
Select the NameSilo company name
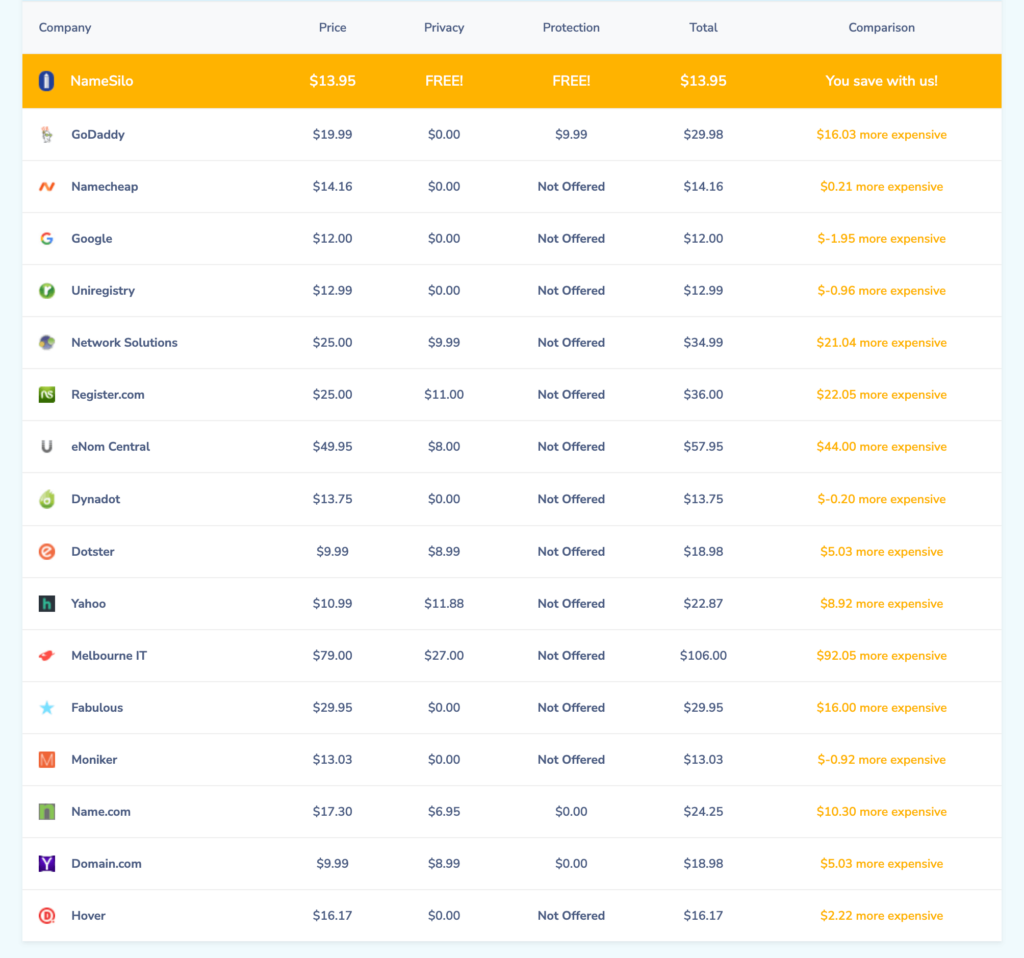pos(102,81)
